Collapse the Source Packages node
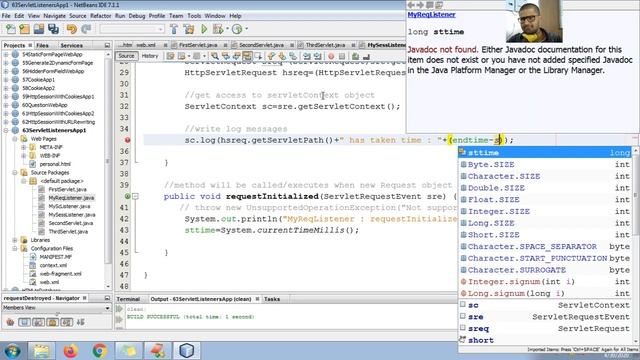The height and width of the screenshot is (360, 640). click(x=15, y=172)
